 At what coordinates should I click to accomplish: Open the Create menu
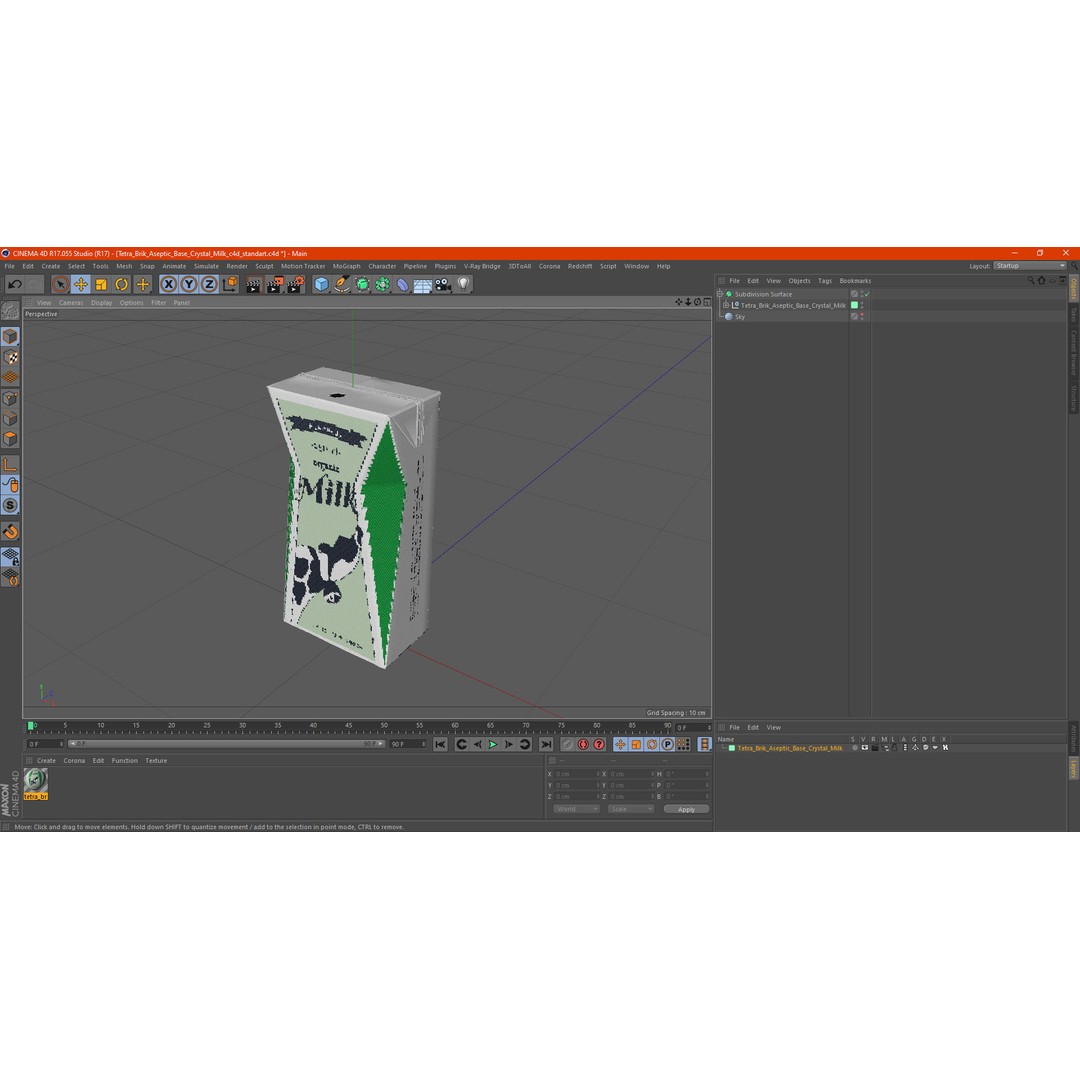coord(51,266)
